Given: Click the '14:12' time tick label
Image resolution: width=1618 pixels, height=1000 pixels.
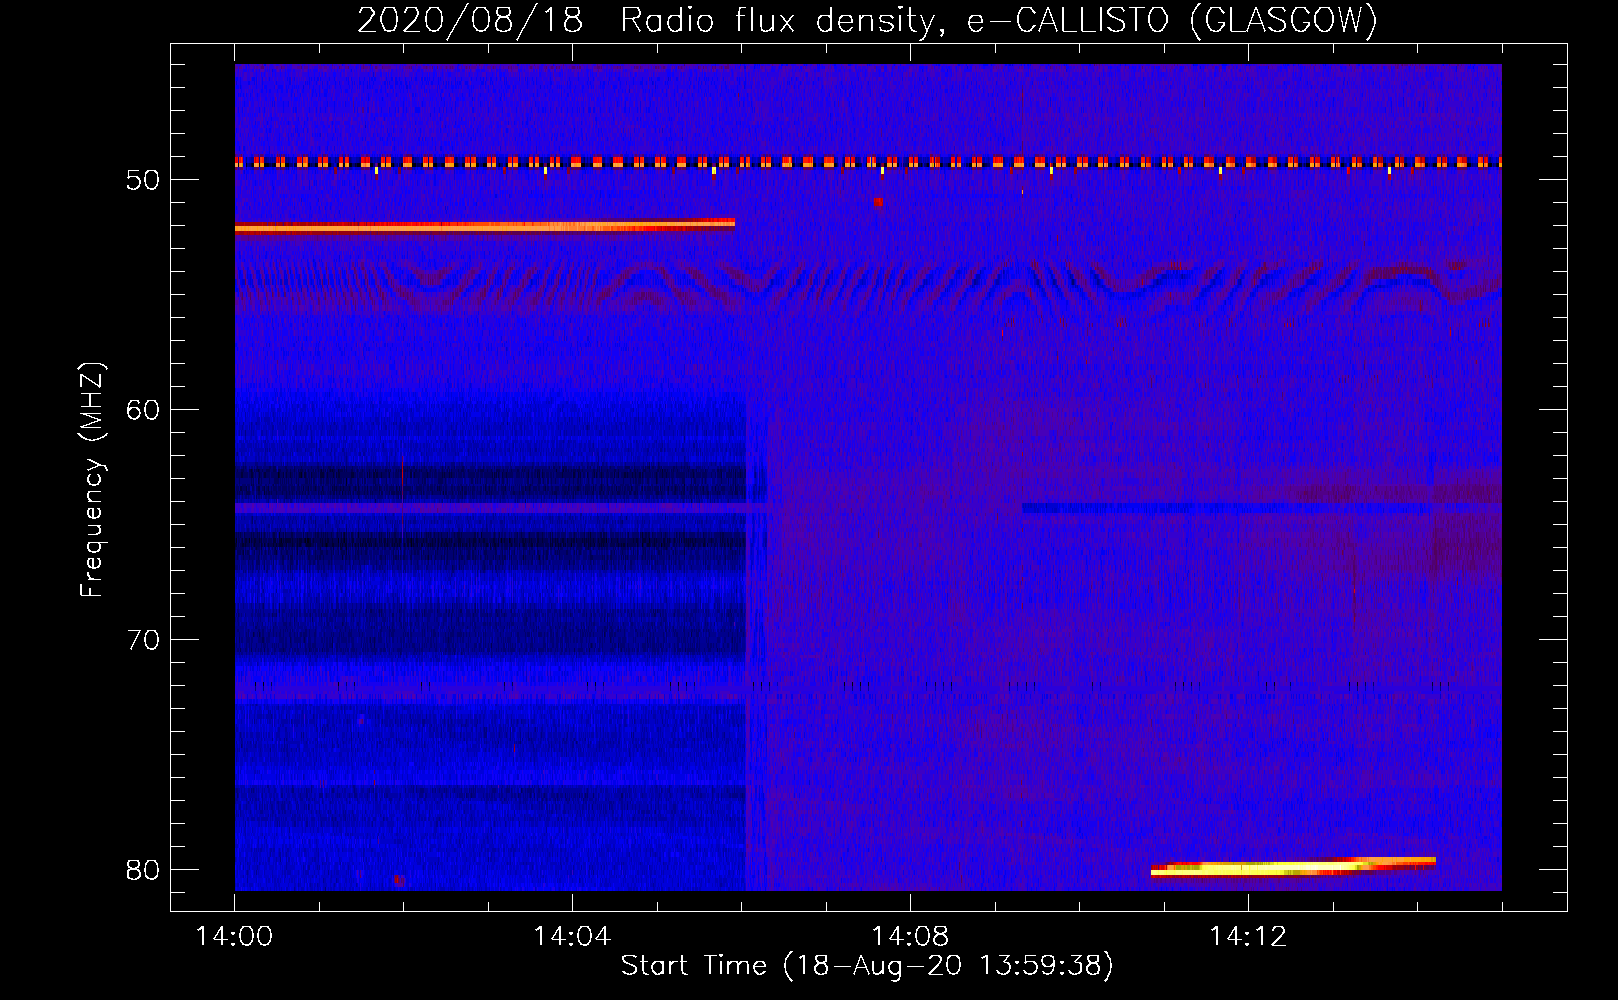Looking at the screenshot, I should point(1248,937).
